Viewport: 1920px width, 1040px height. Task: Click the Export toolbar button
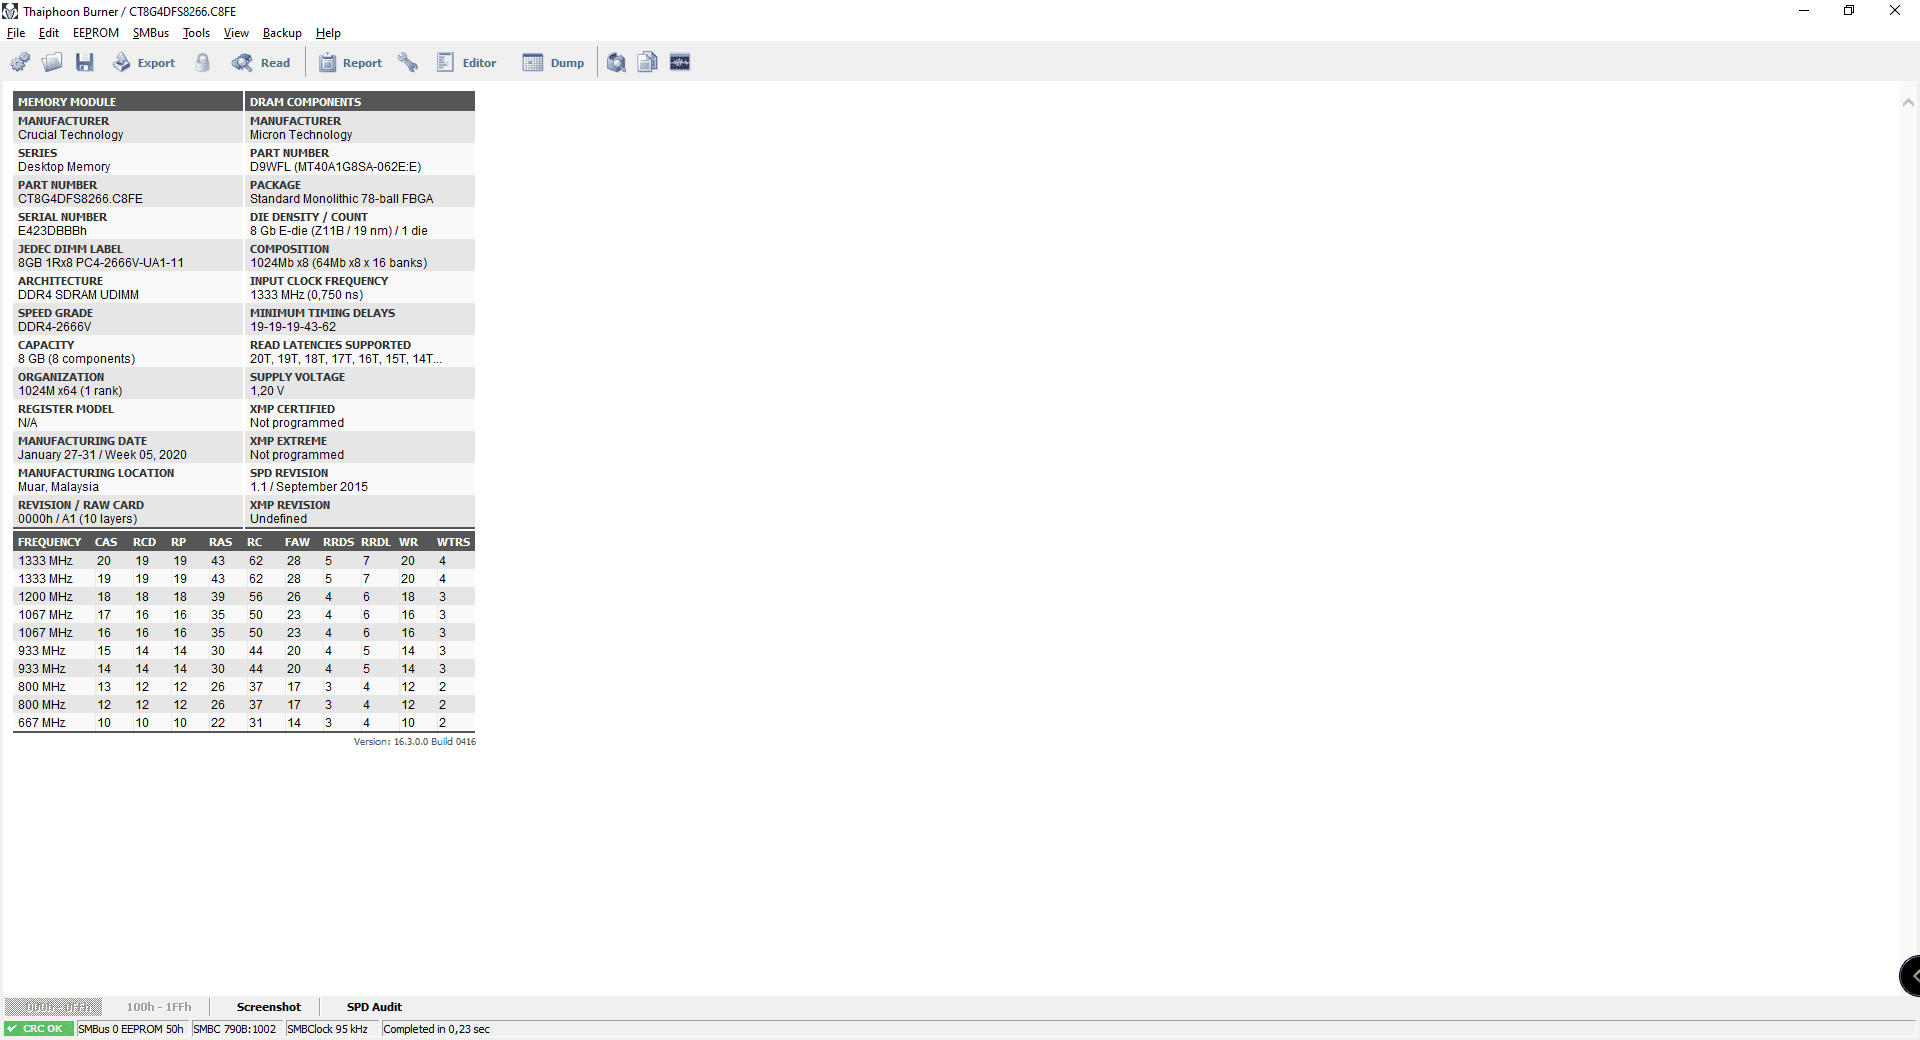143,63
